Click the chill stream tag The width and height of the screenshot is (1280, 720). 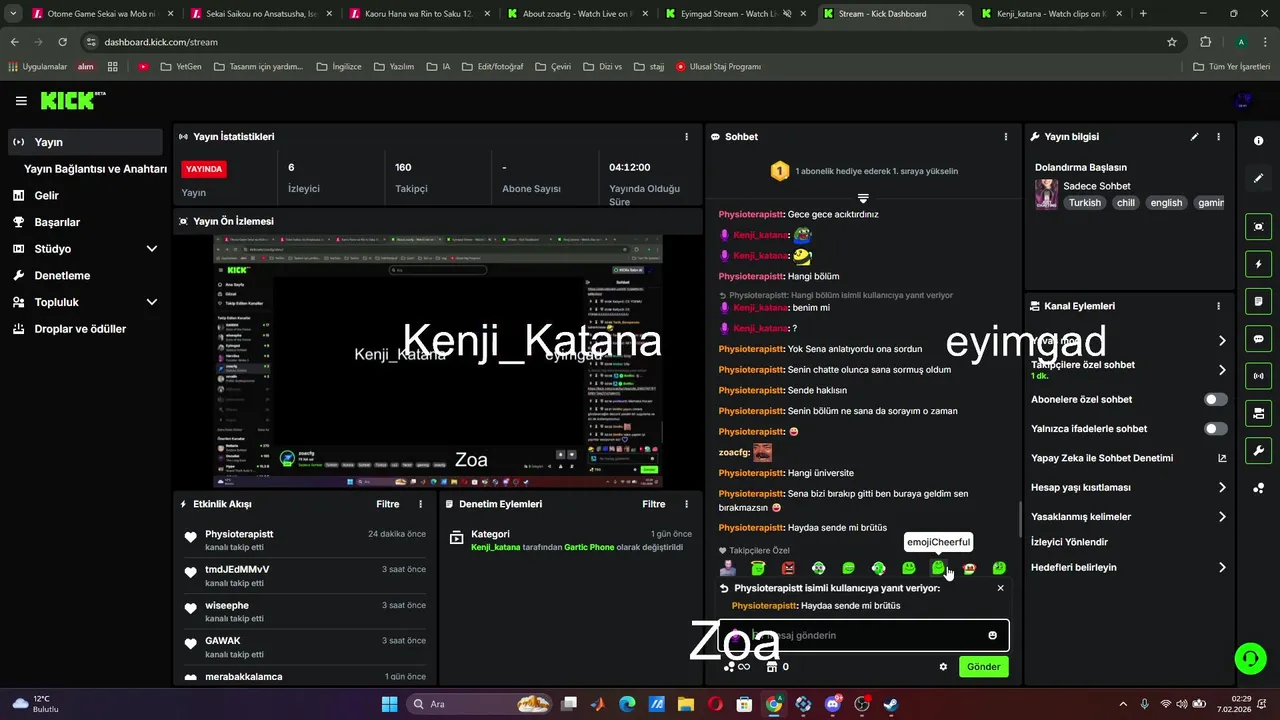click(x=1126, y=203)
